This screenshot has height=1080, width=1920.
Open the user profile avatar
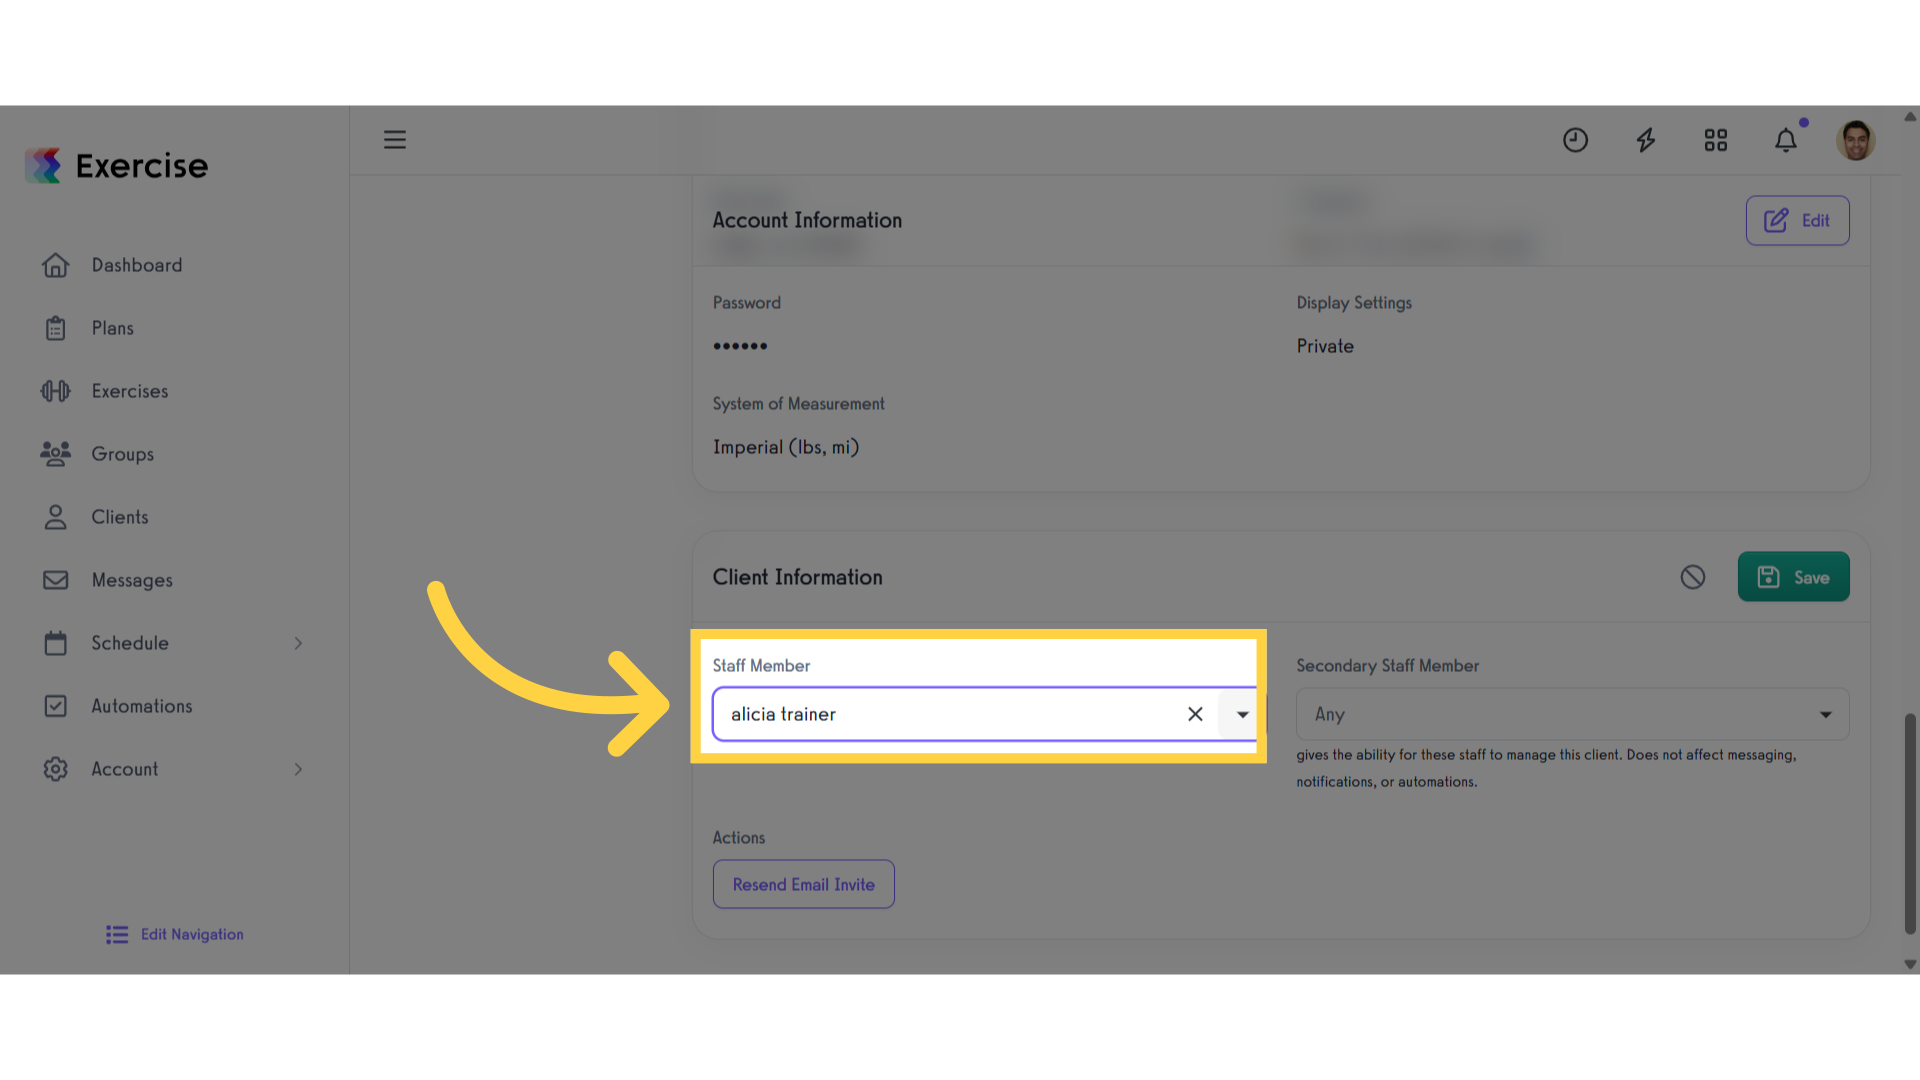[1856, 140]
